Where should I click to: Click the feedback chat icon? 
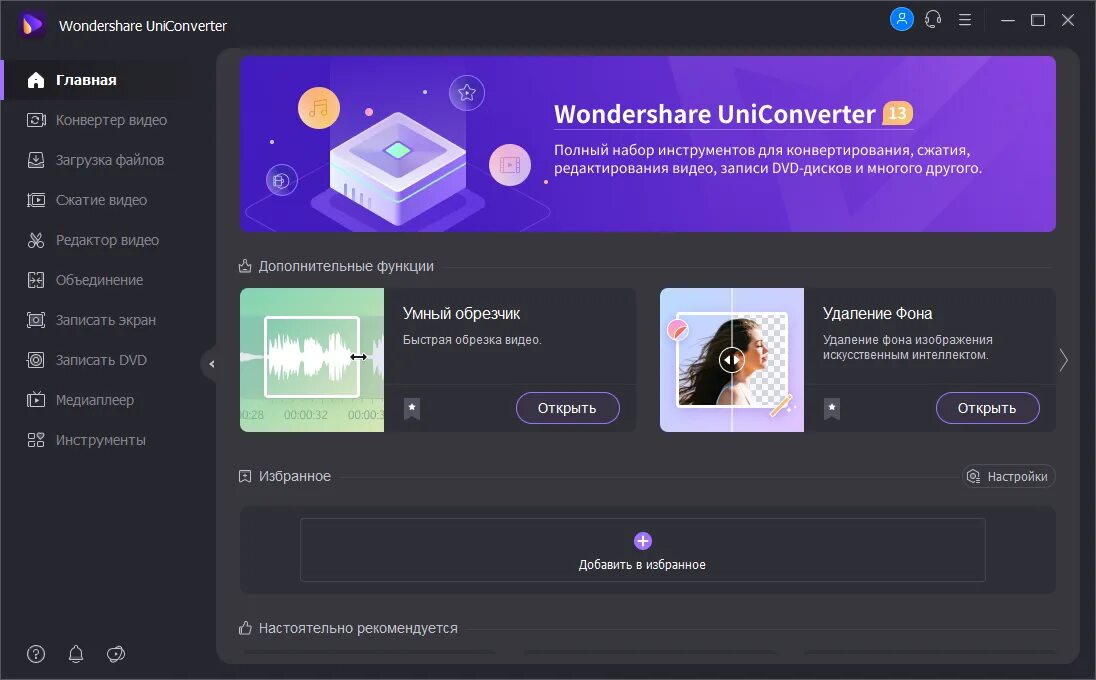(x=115, y=654)
